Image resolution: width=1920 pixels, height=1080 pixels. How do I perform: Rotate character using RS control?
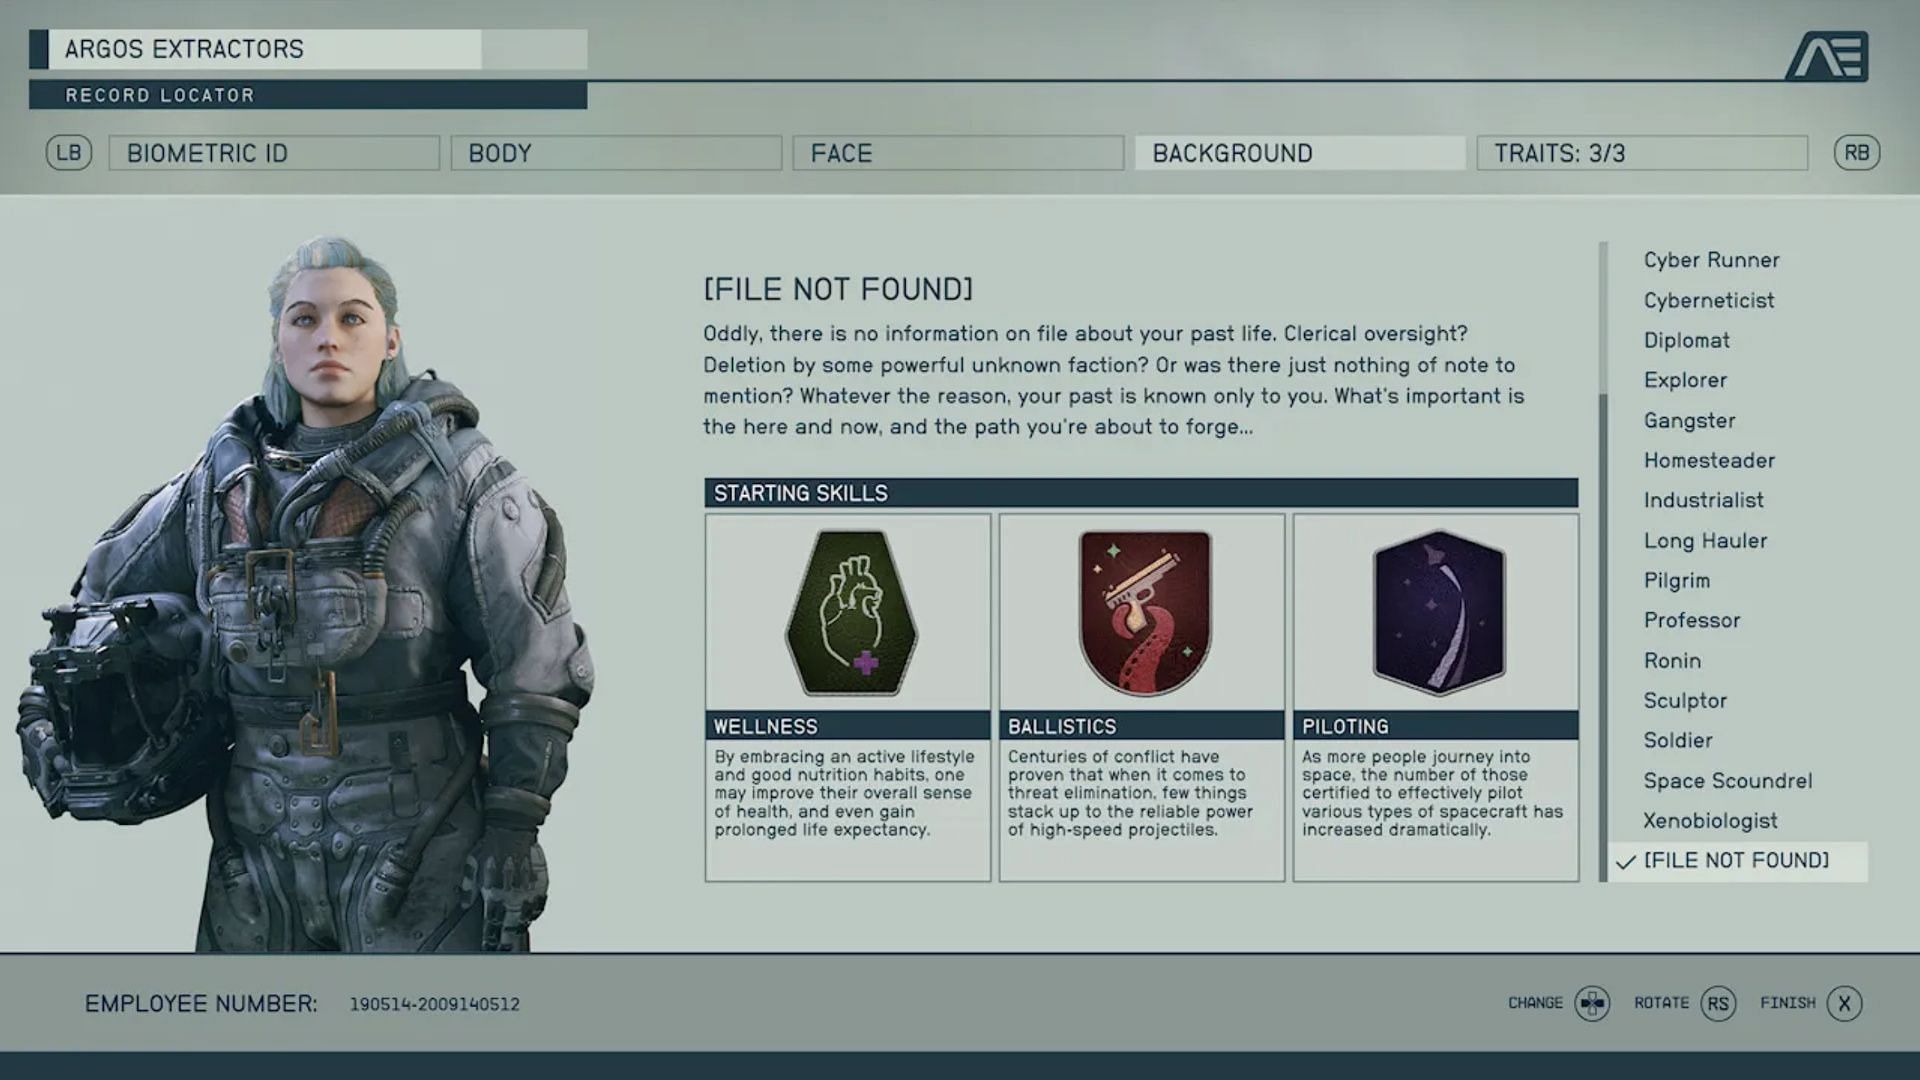[1718, 1004]
